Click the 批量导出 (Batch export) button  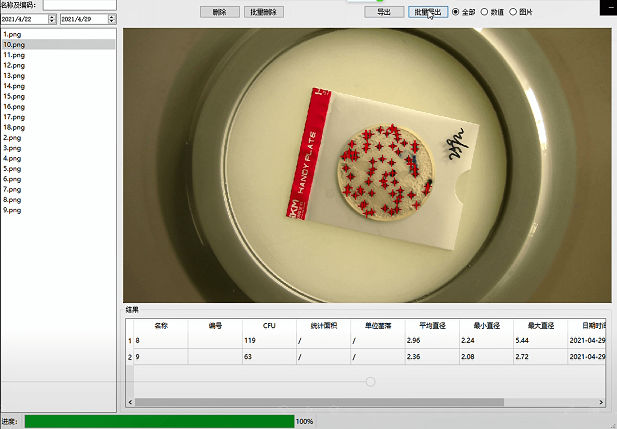pyautogui.click(x=427, y=12)
